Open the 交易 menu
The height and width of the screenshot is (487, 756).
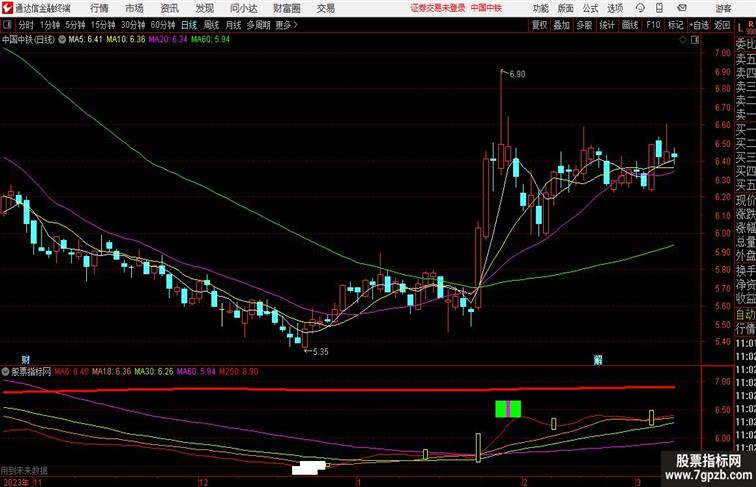tap(325, 8)
